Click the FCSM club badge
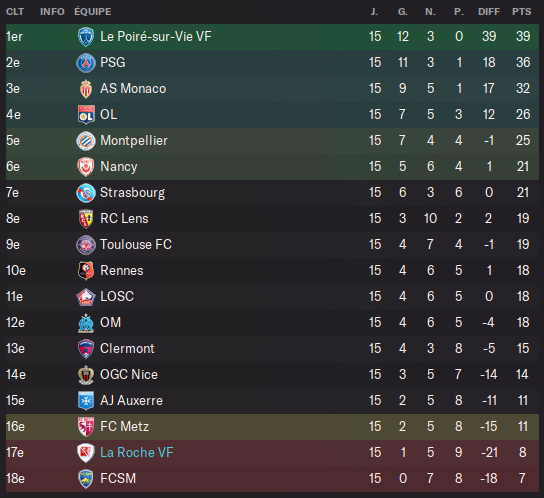 (86, 479)
